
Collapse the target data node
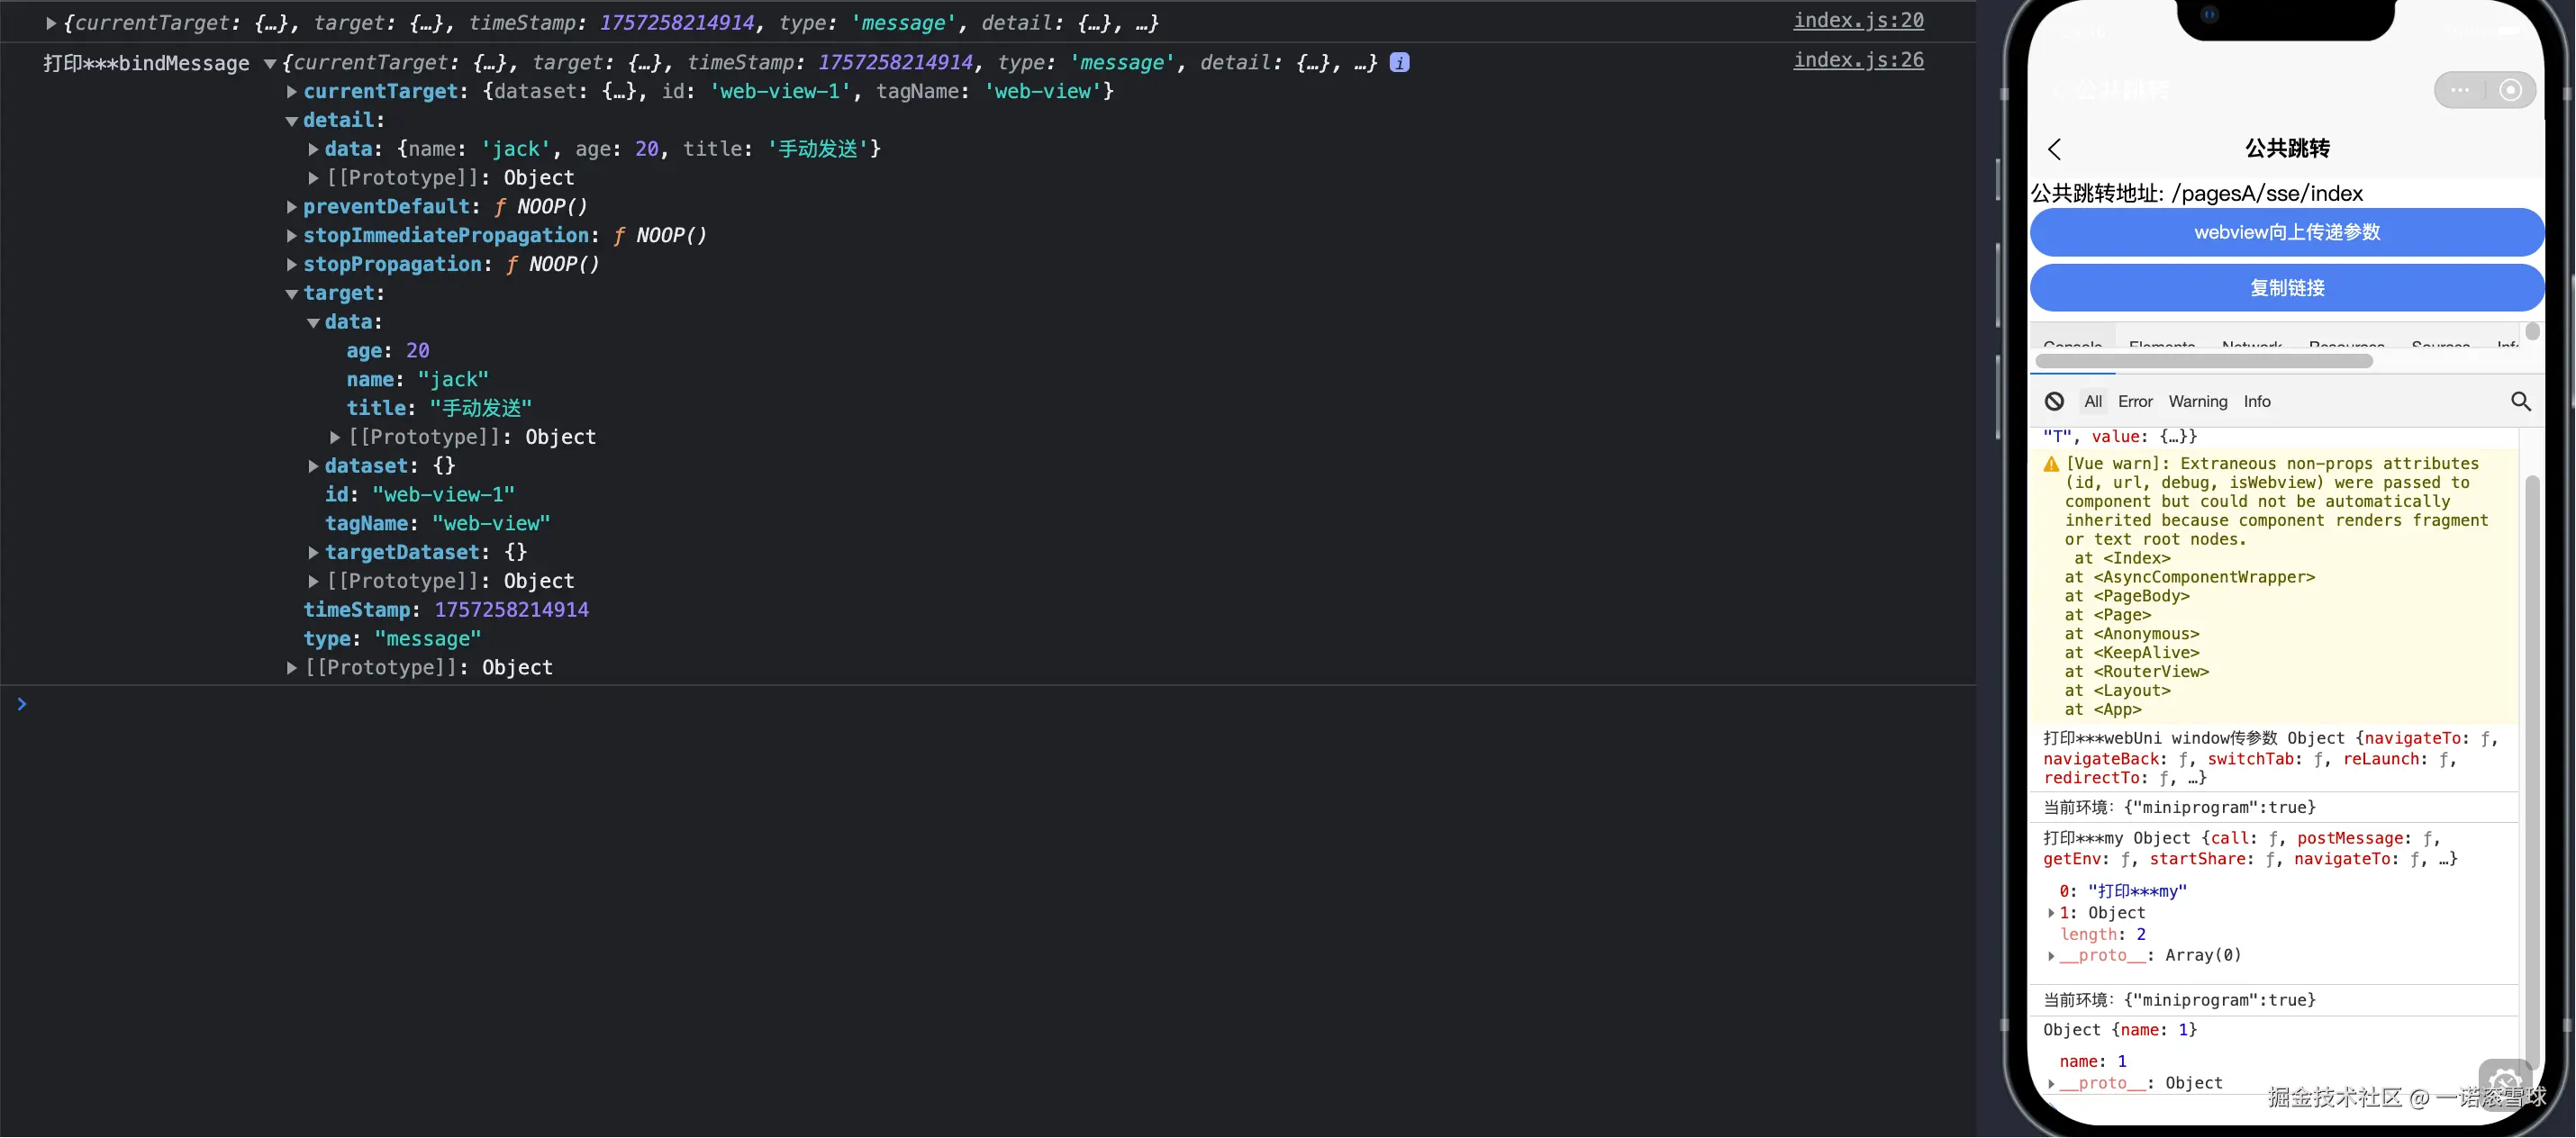coord(313,323)
